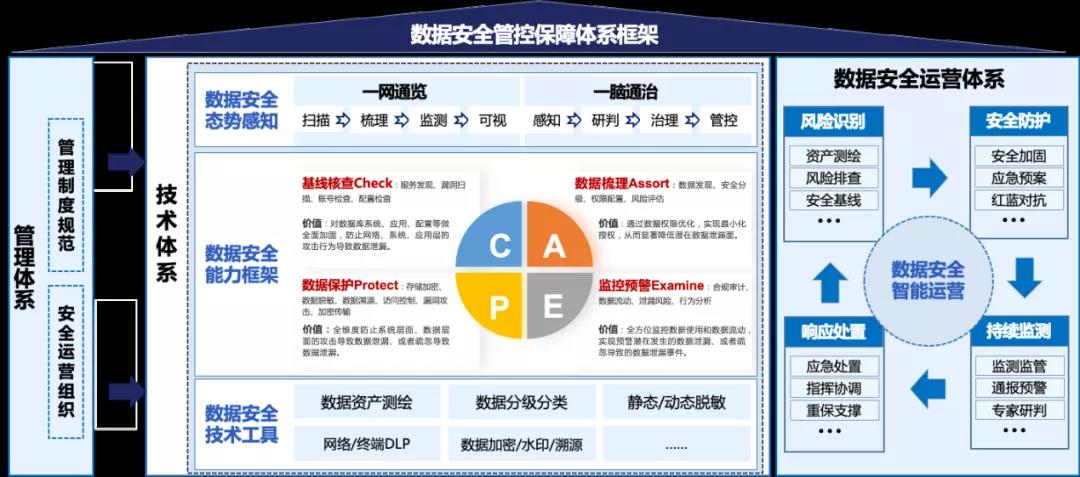
Task: Click the down arrow below 安全防护
Action: tap(1024, 277)
